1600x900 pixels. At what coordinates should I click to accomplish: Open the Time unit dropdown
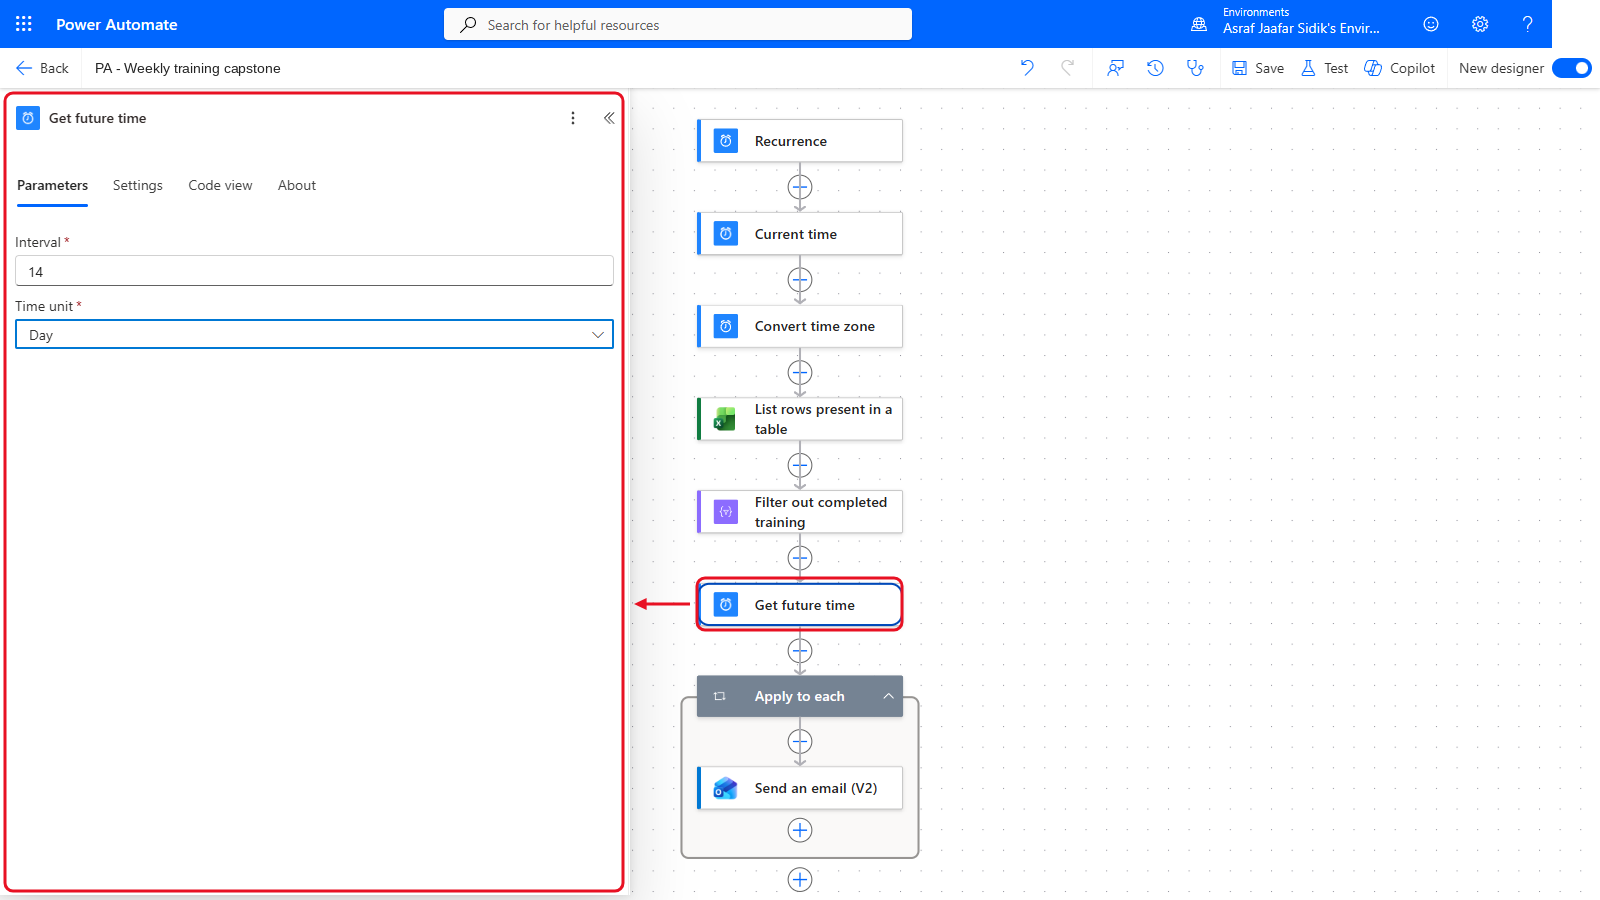click(x=314, y=335)
